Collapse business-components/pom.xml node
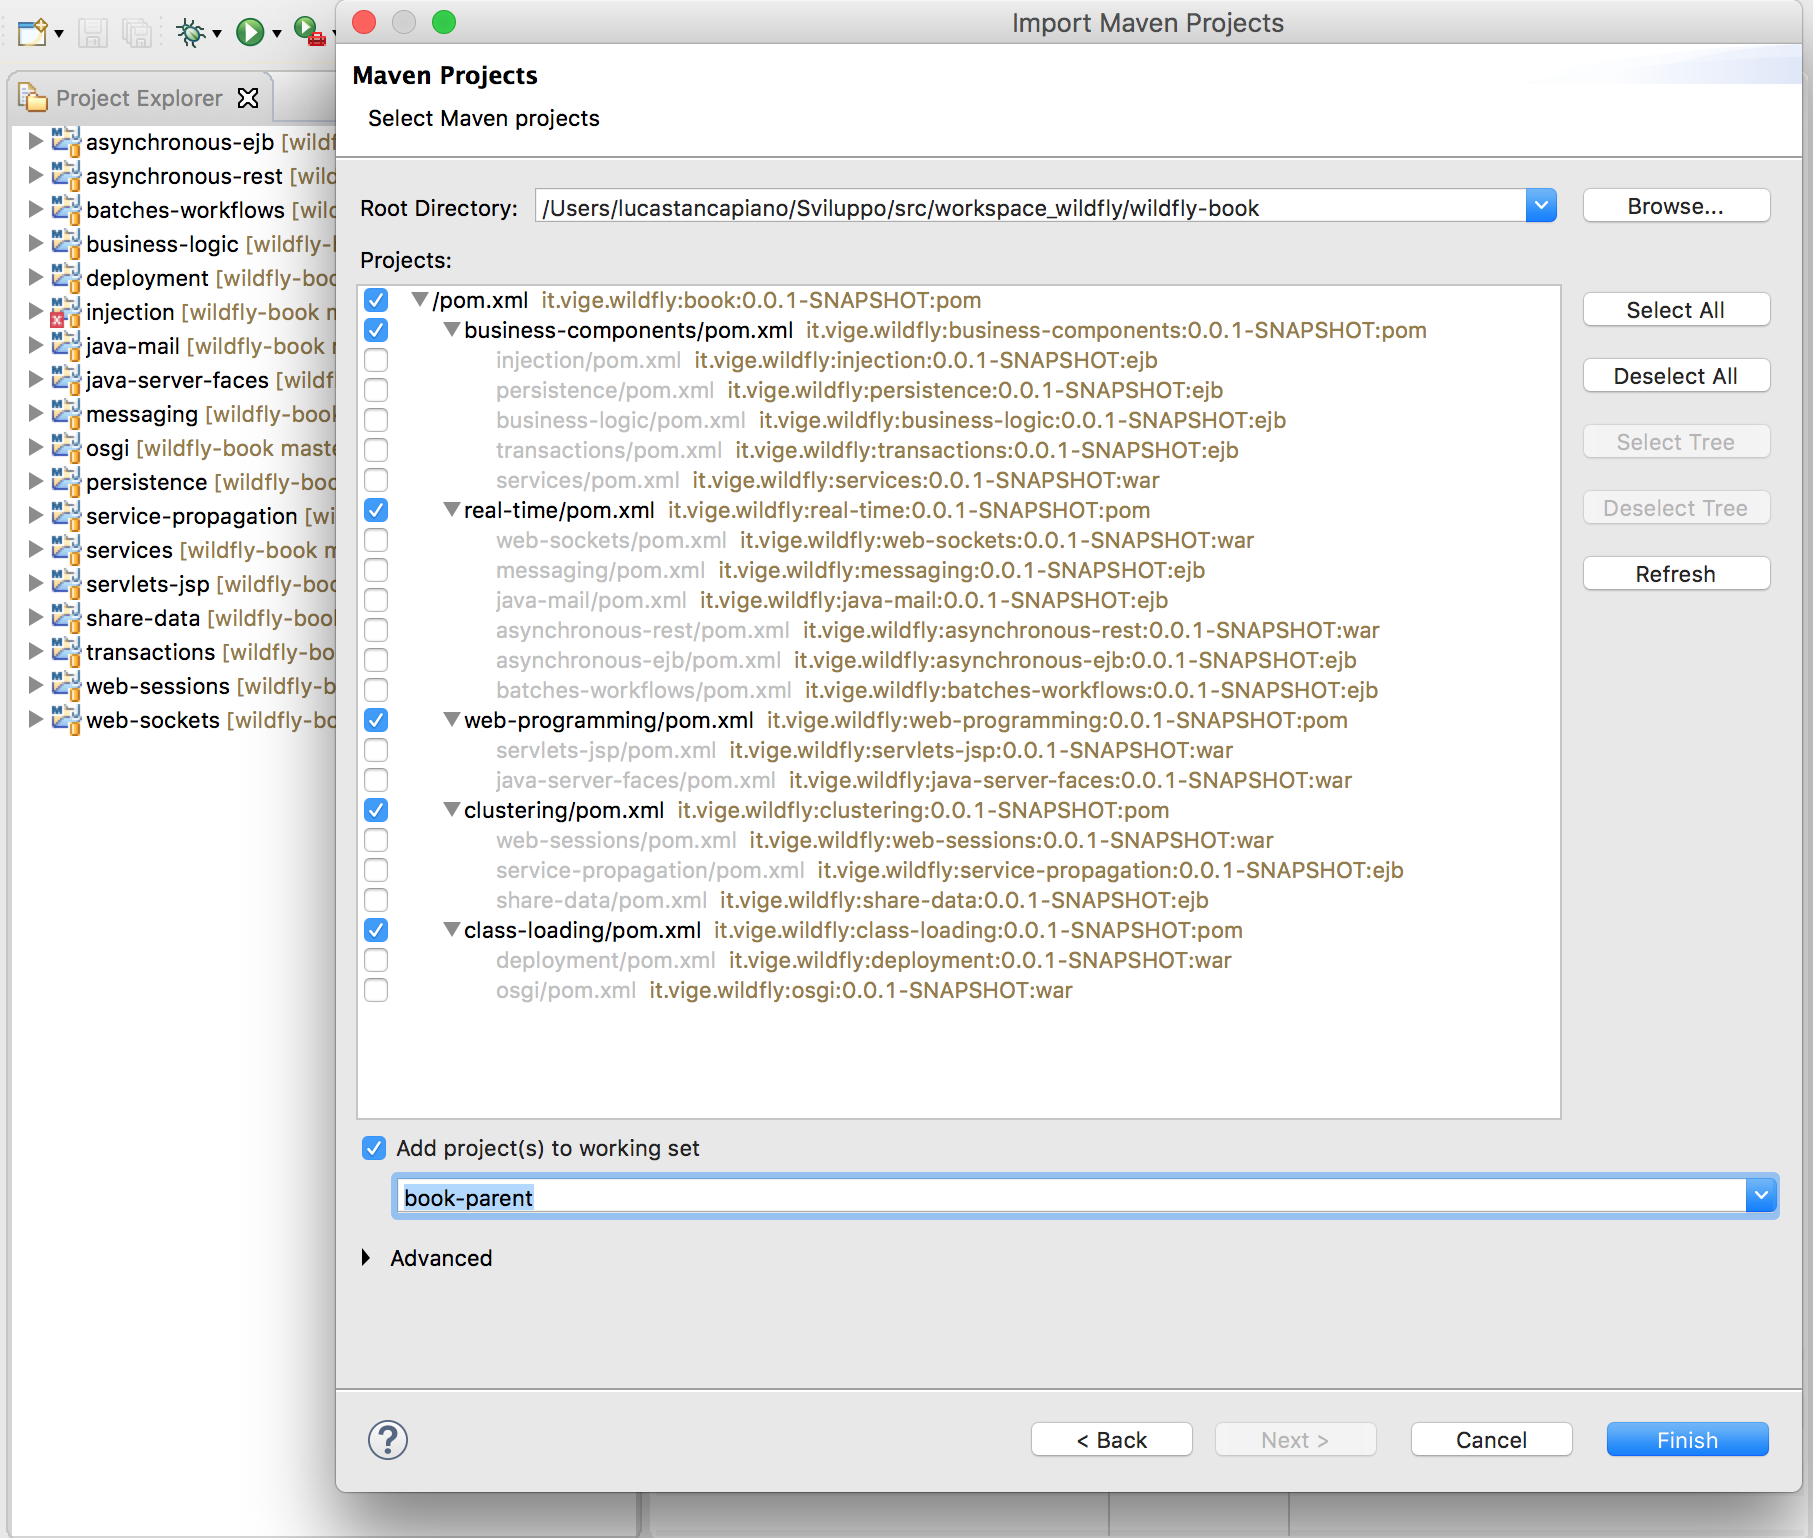This screenshot has width=1813, height=1538. point(452,329)
